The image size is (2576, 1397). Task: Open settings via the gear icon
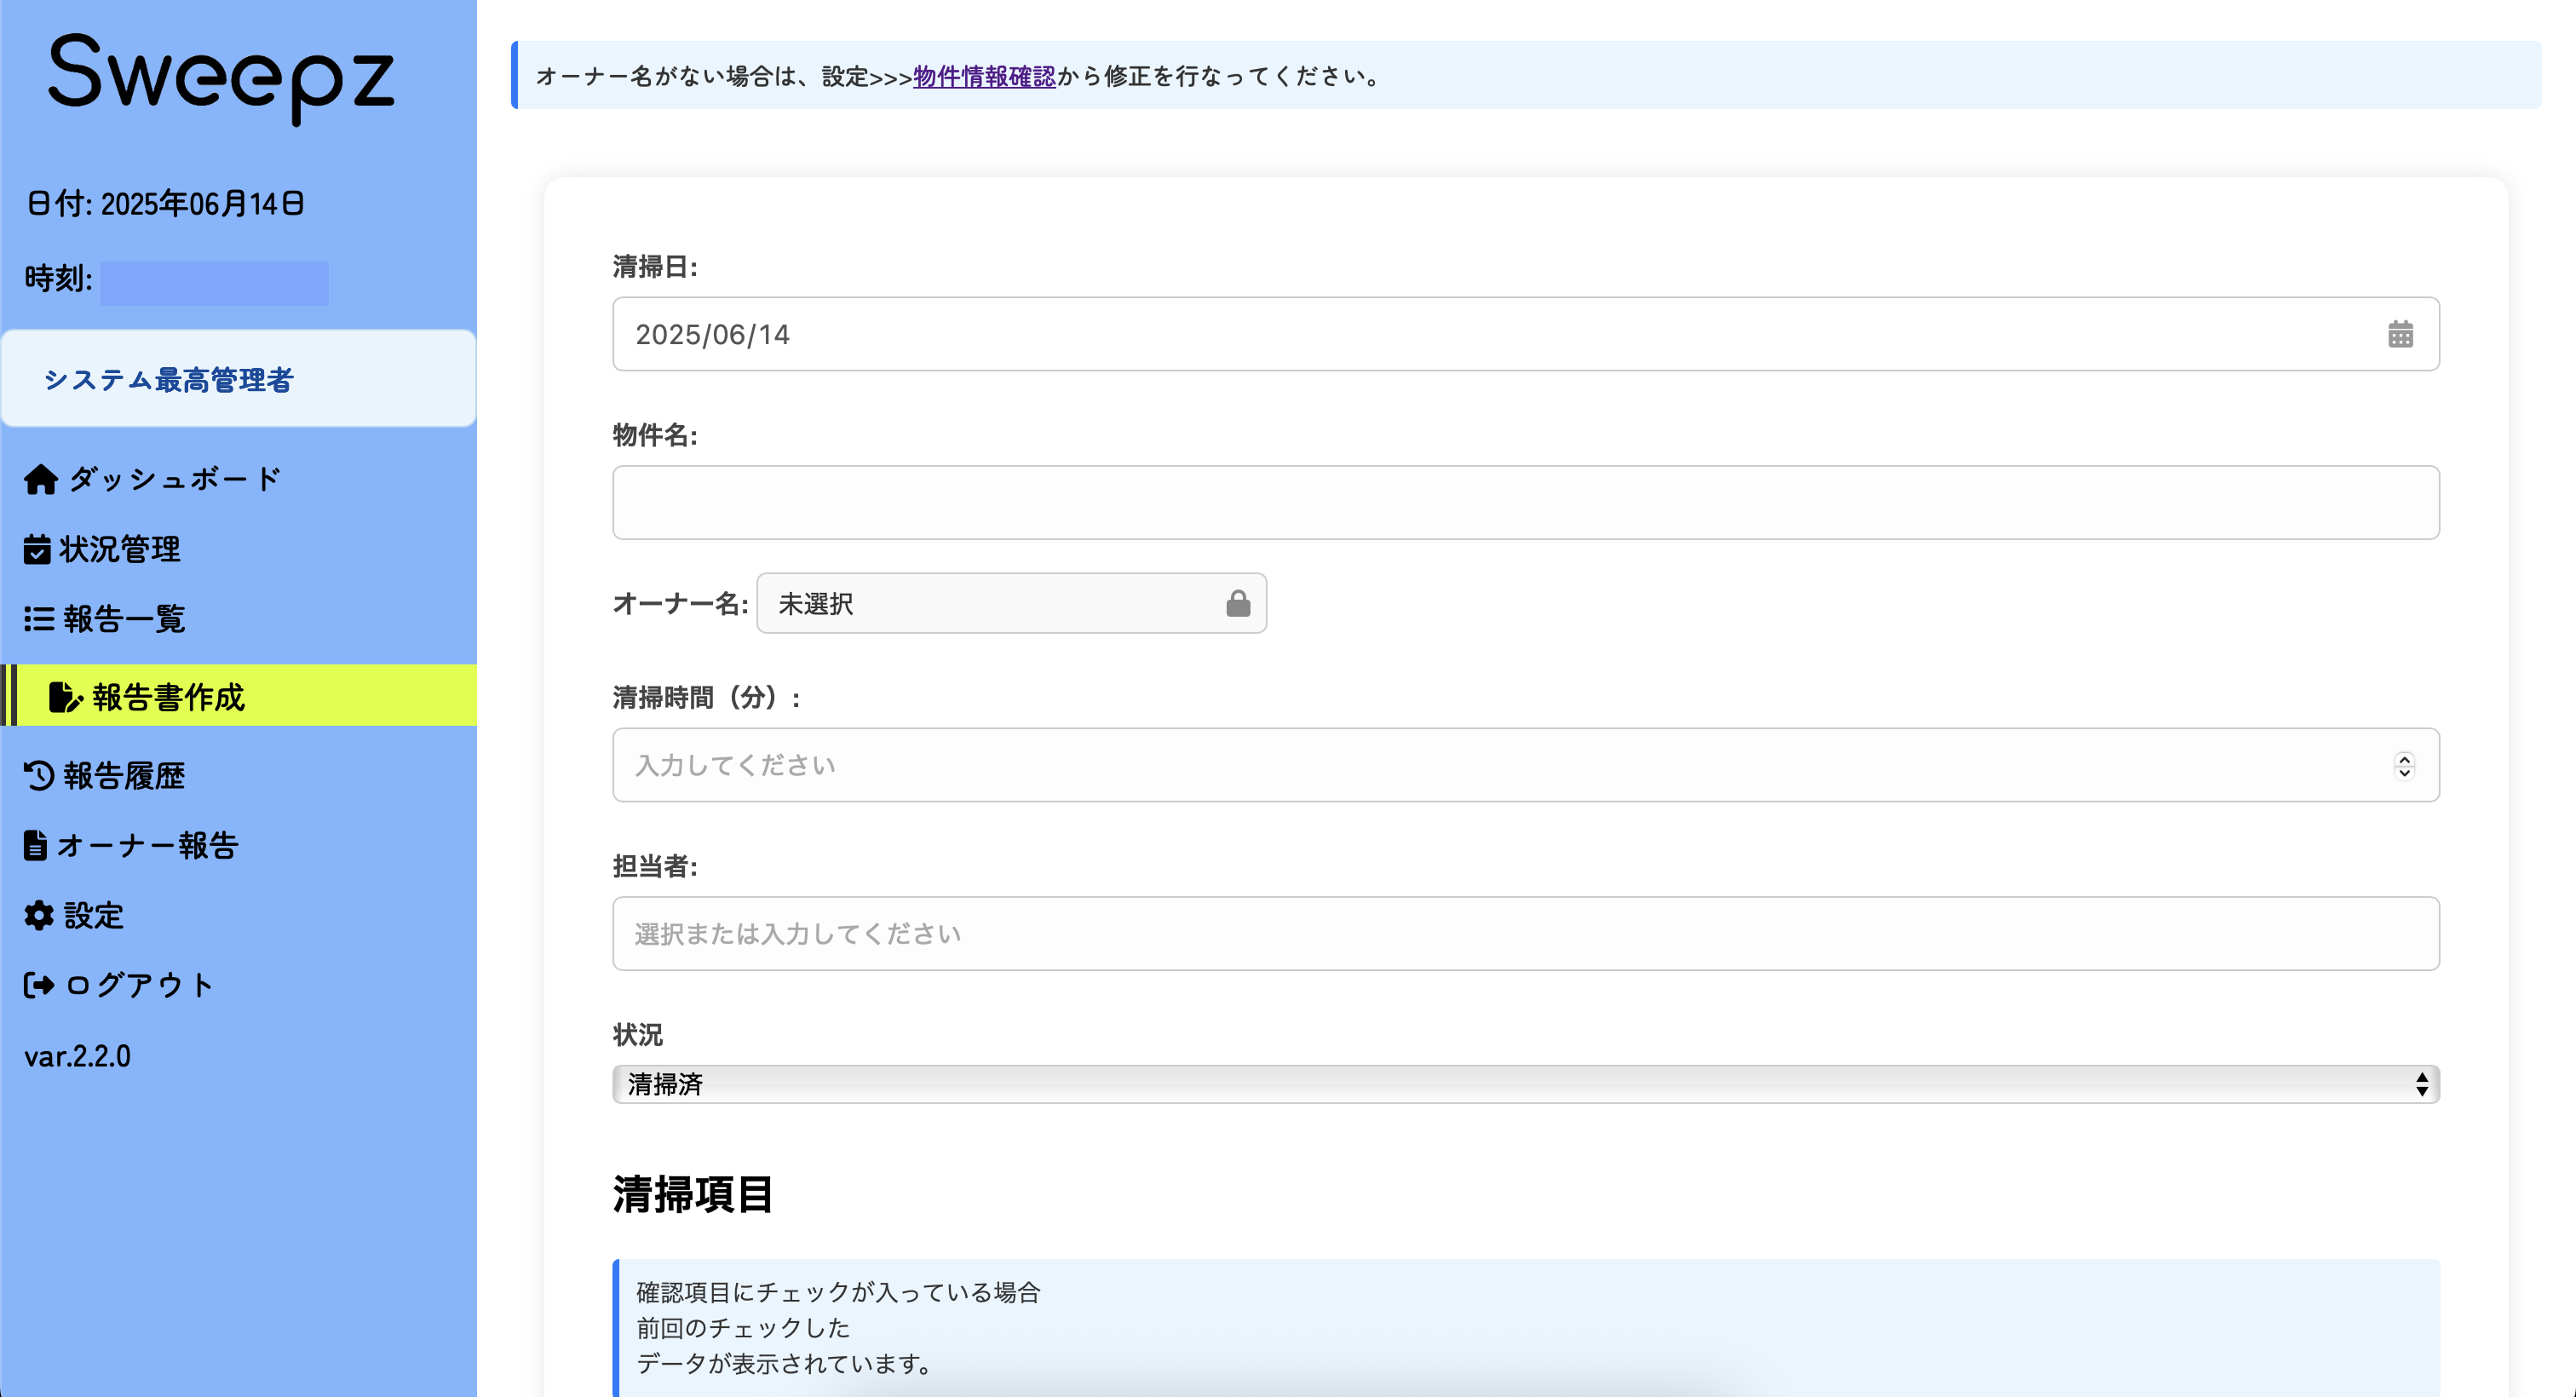(x=38, y=916)
